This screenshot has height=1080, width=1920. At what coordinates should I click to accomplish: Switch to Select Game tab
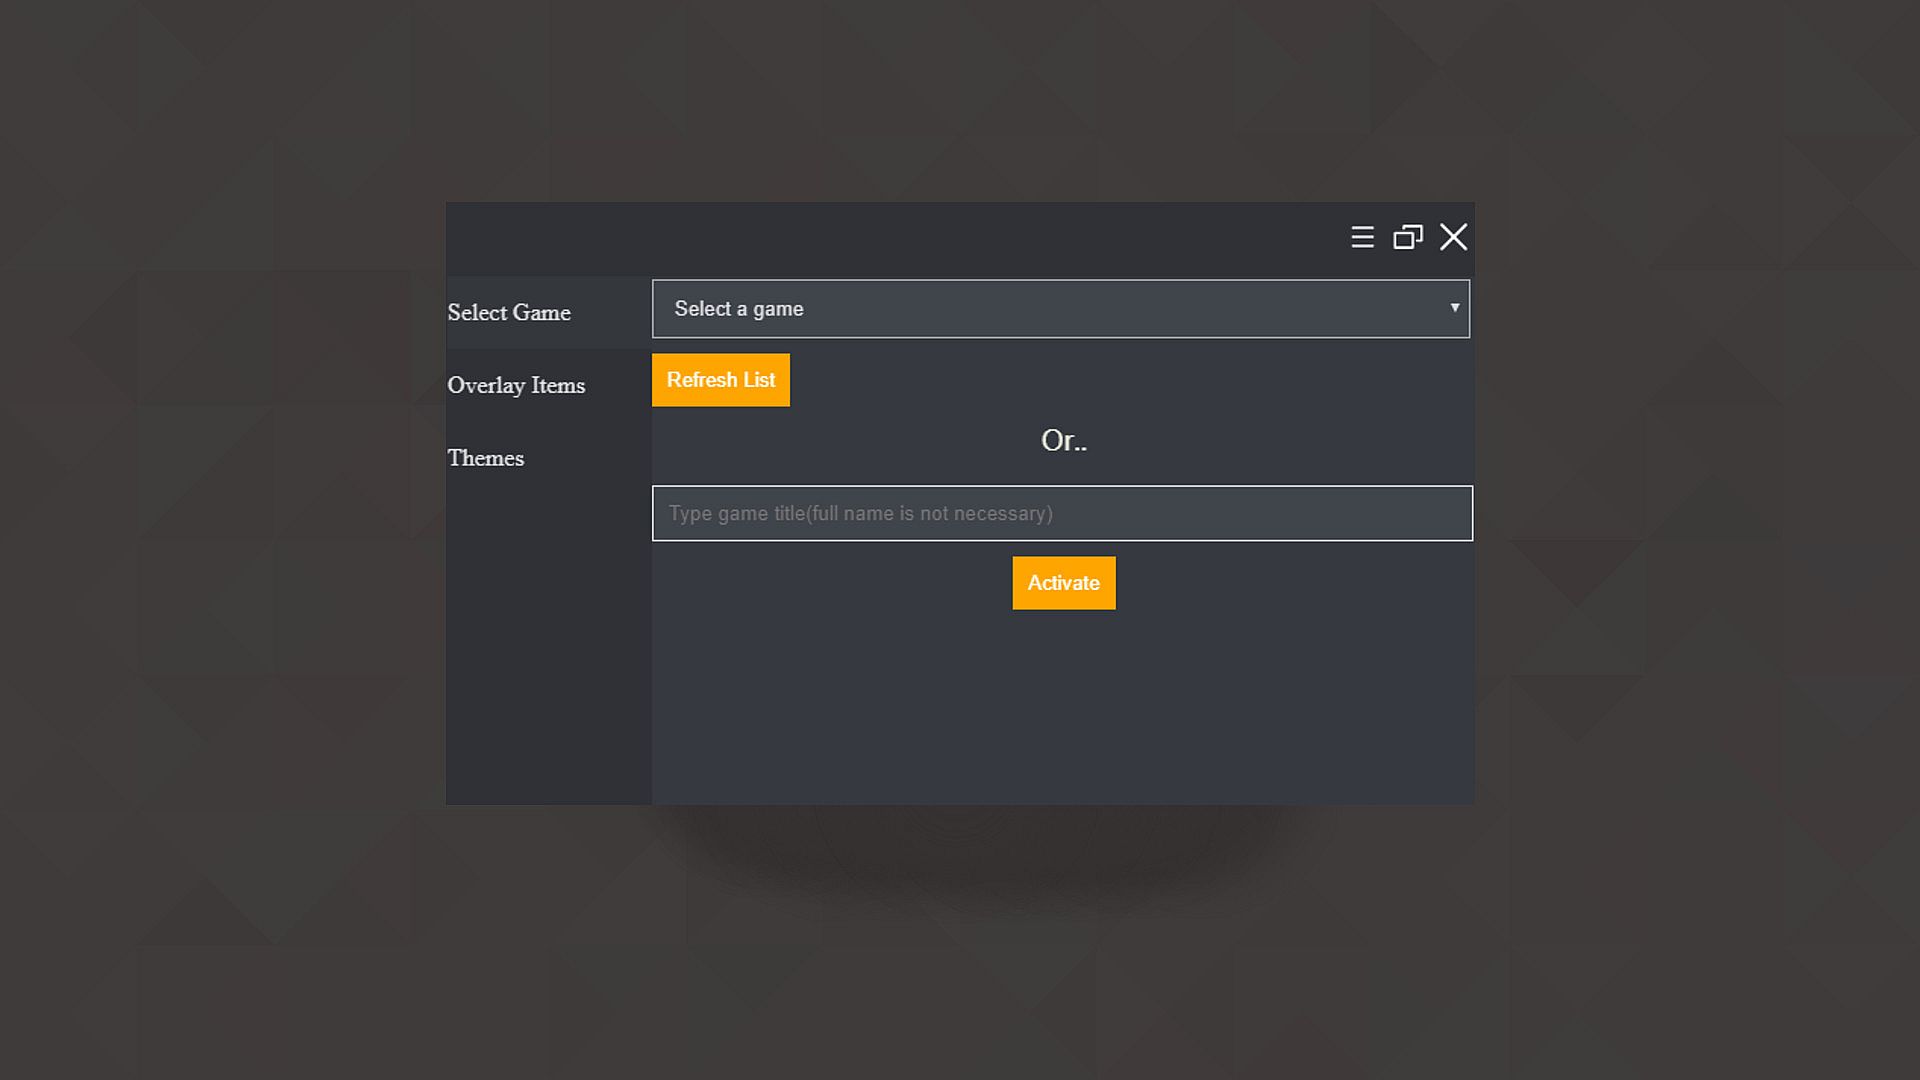(x=509, y=313)
